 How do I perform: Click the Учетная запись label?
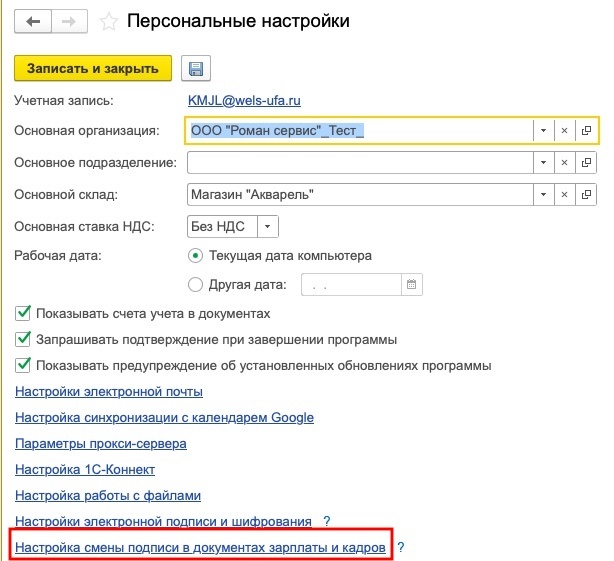coord(64,101)
